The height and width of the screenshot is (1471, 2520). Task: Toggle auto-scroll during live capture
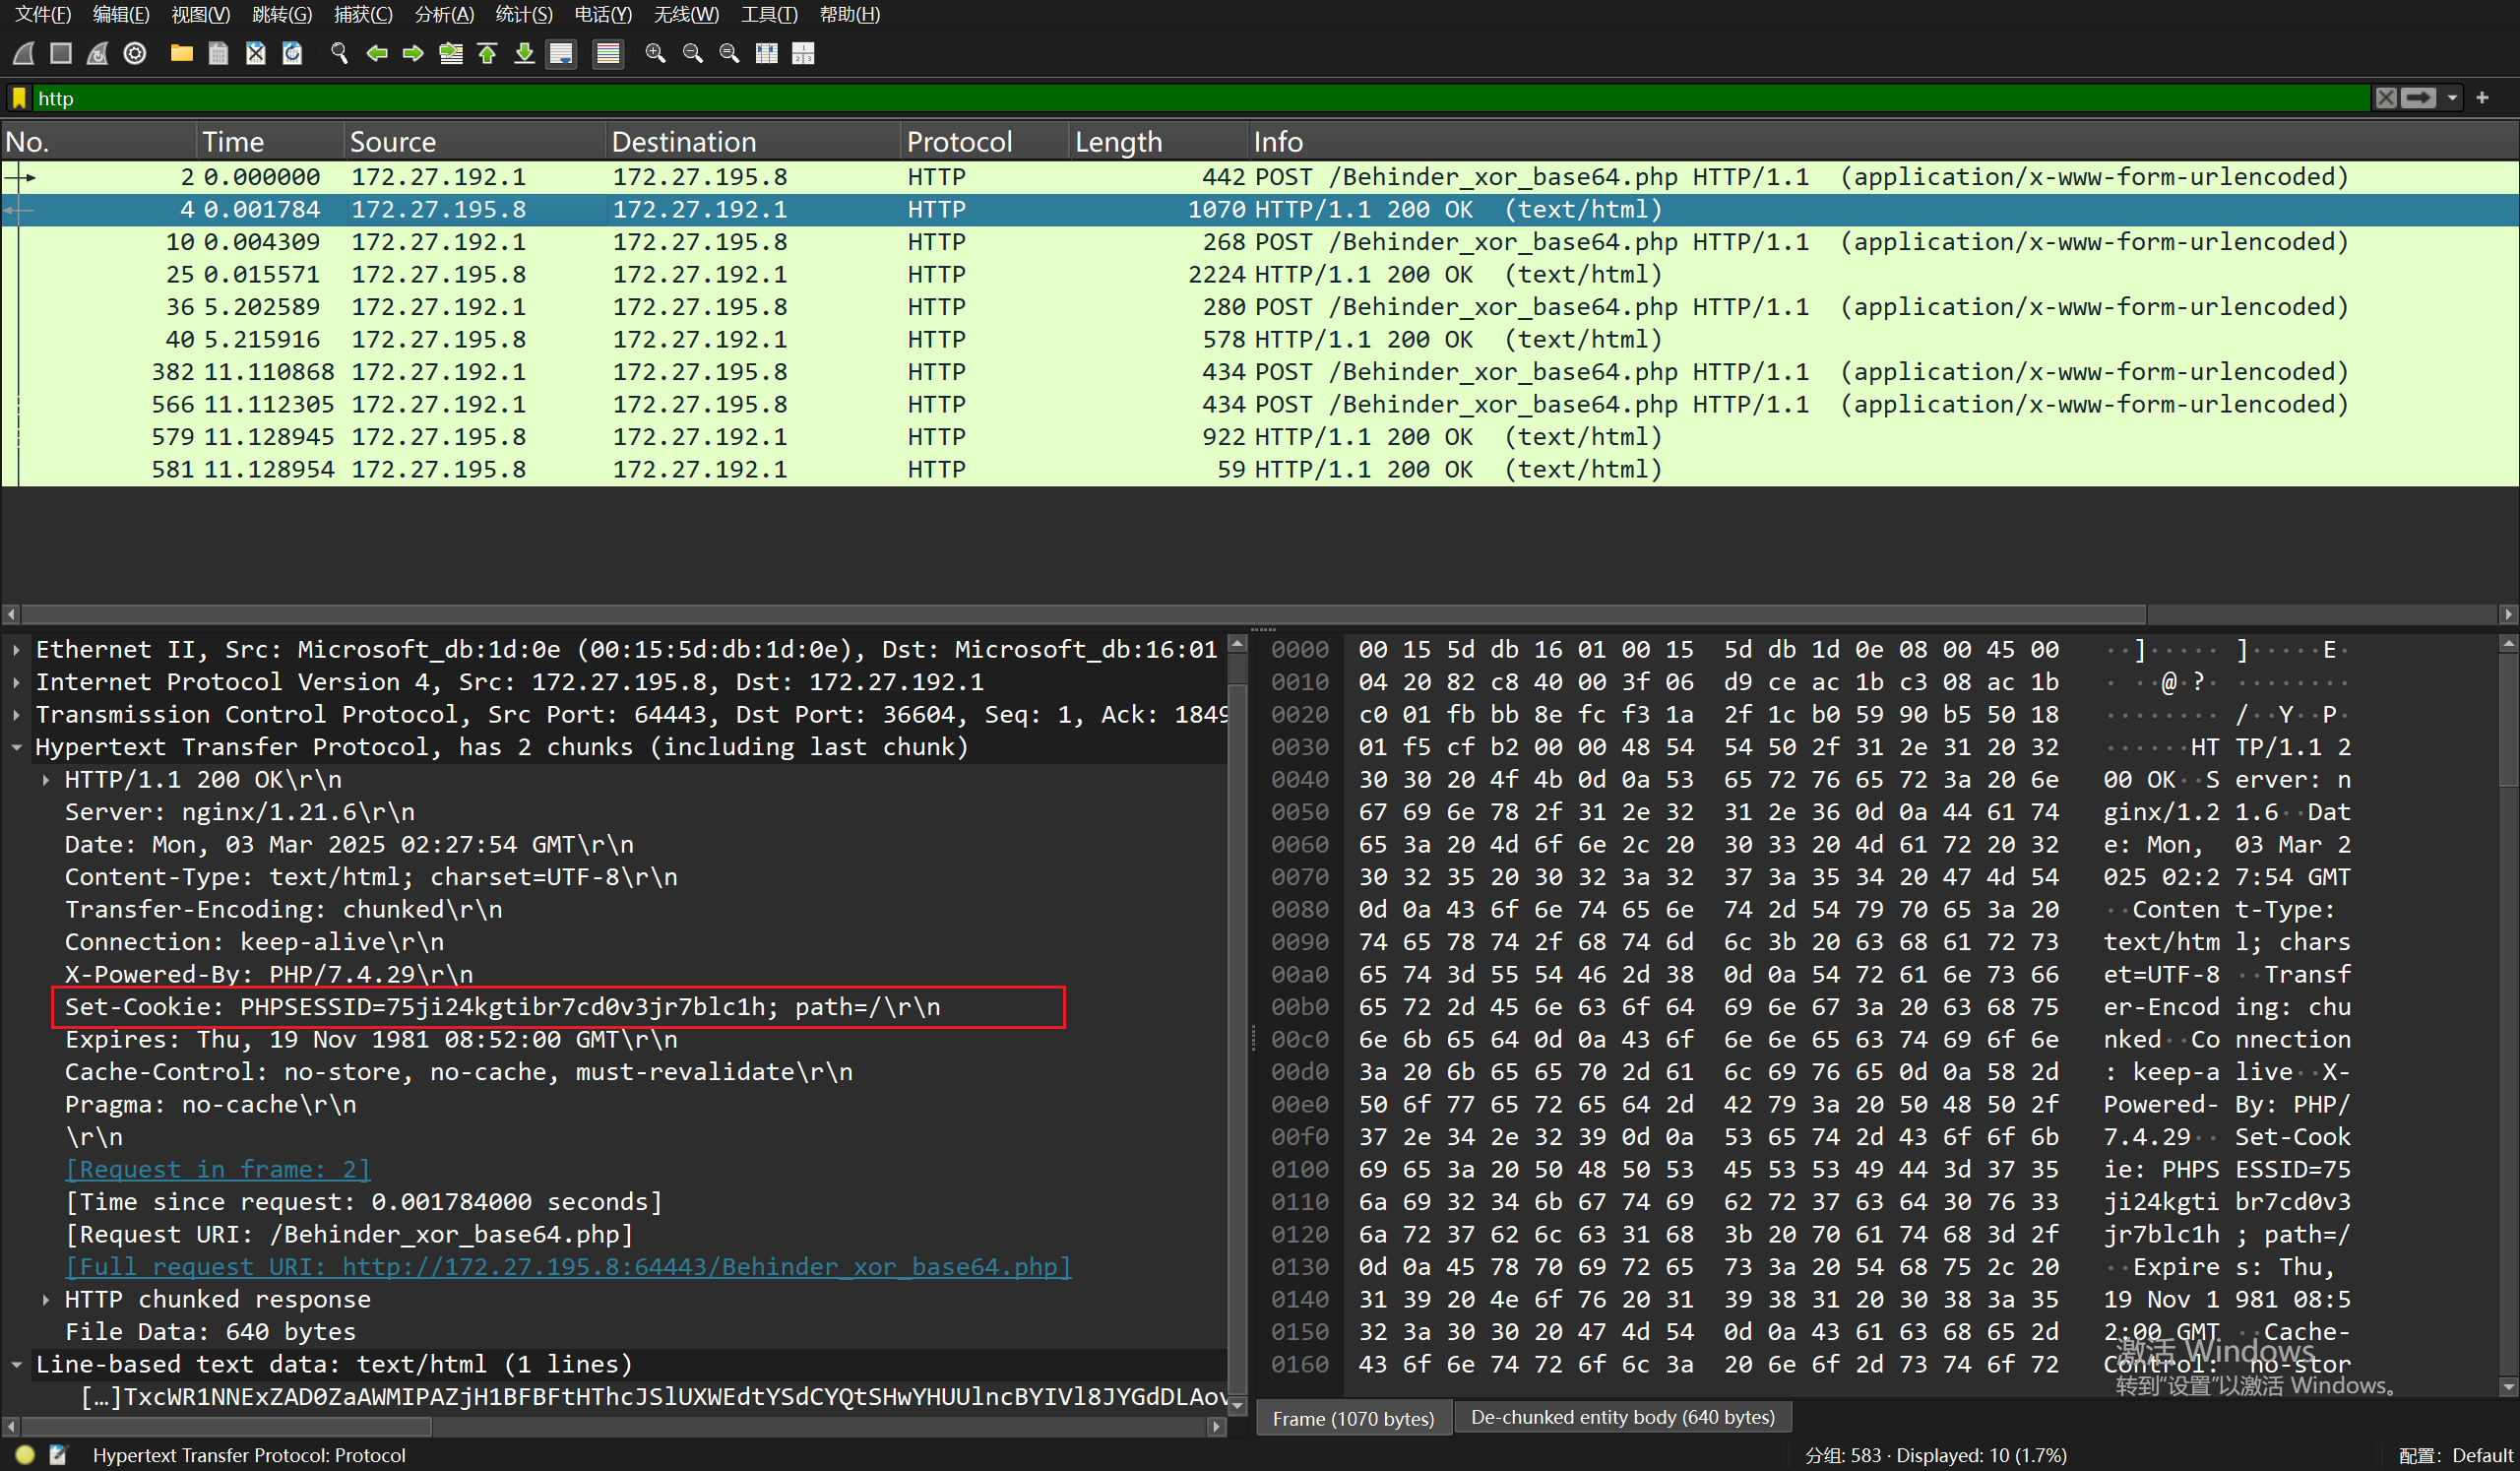coord(561,53)
